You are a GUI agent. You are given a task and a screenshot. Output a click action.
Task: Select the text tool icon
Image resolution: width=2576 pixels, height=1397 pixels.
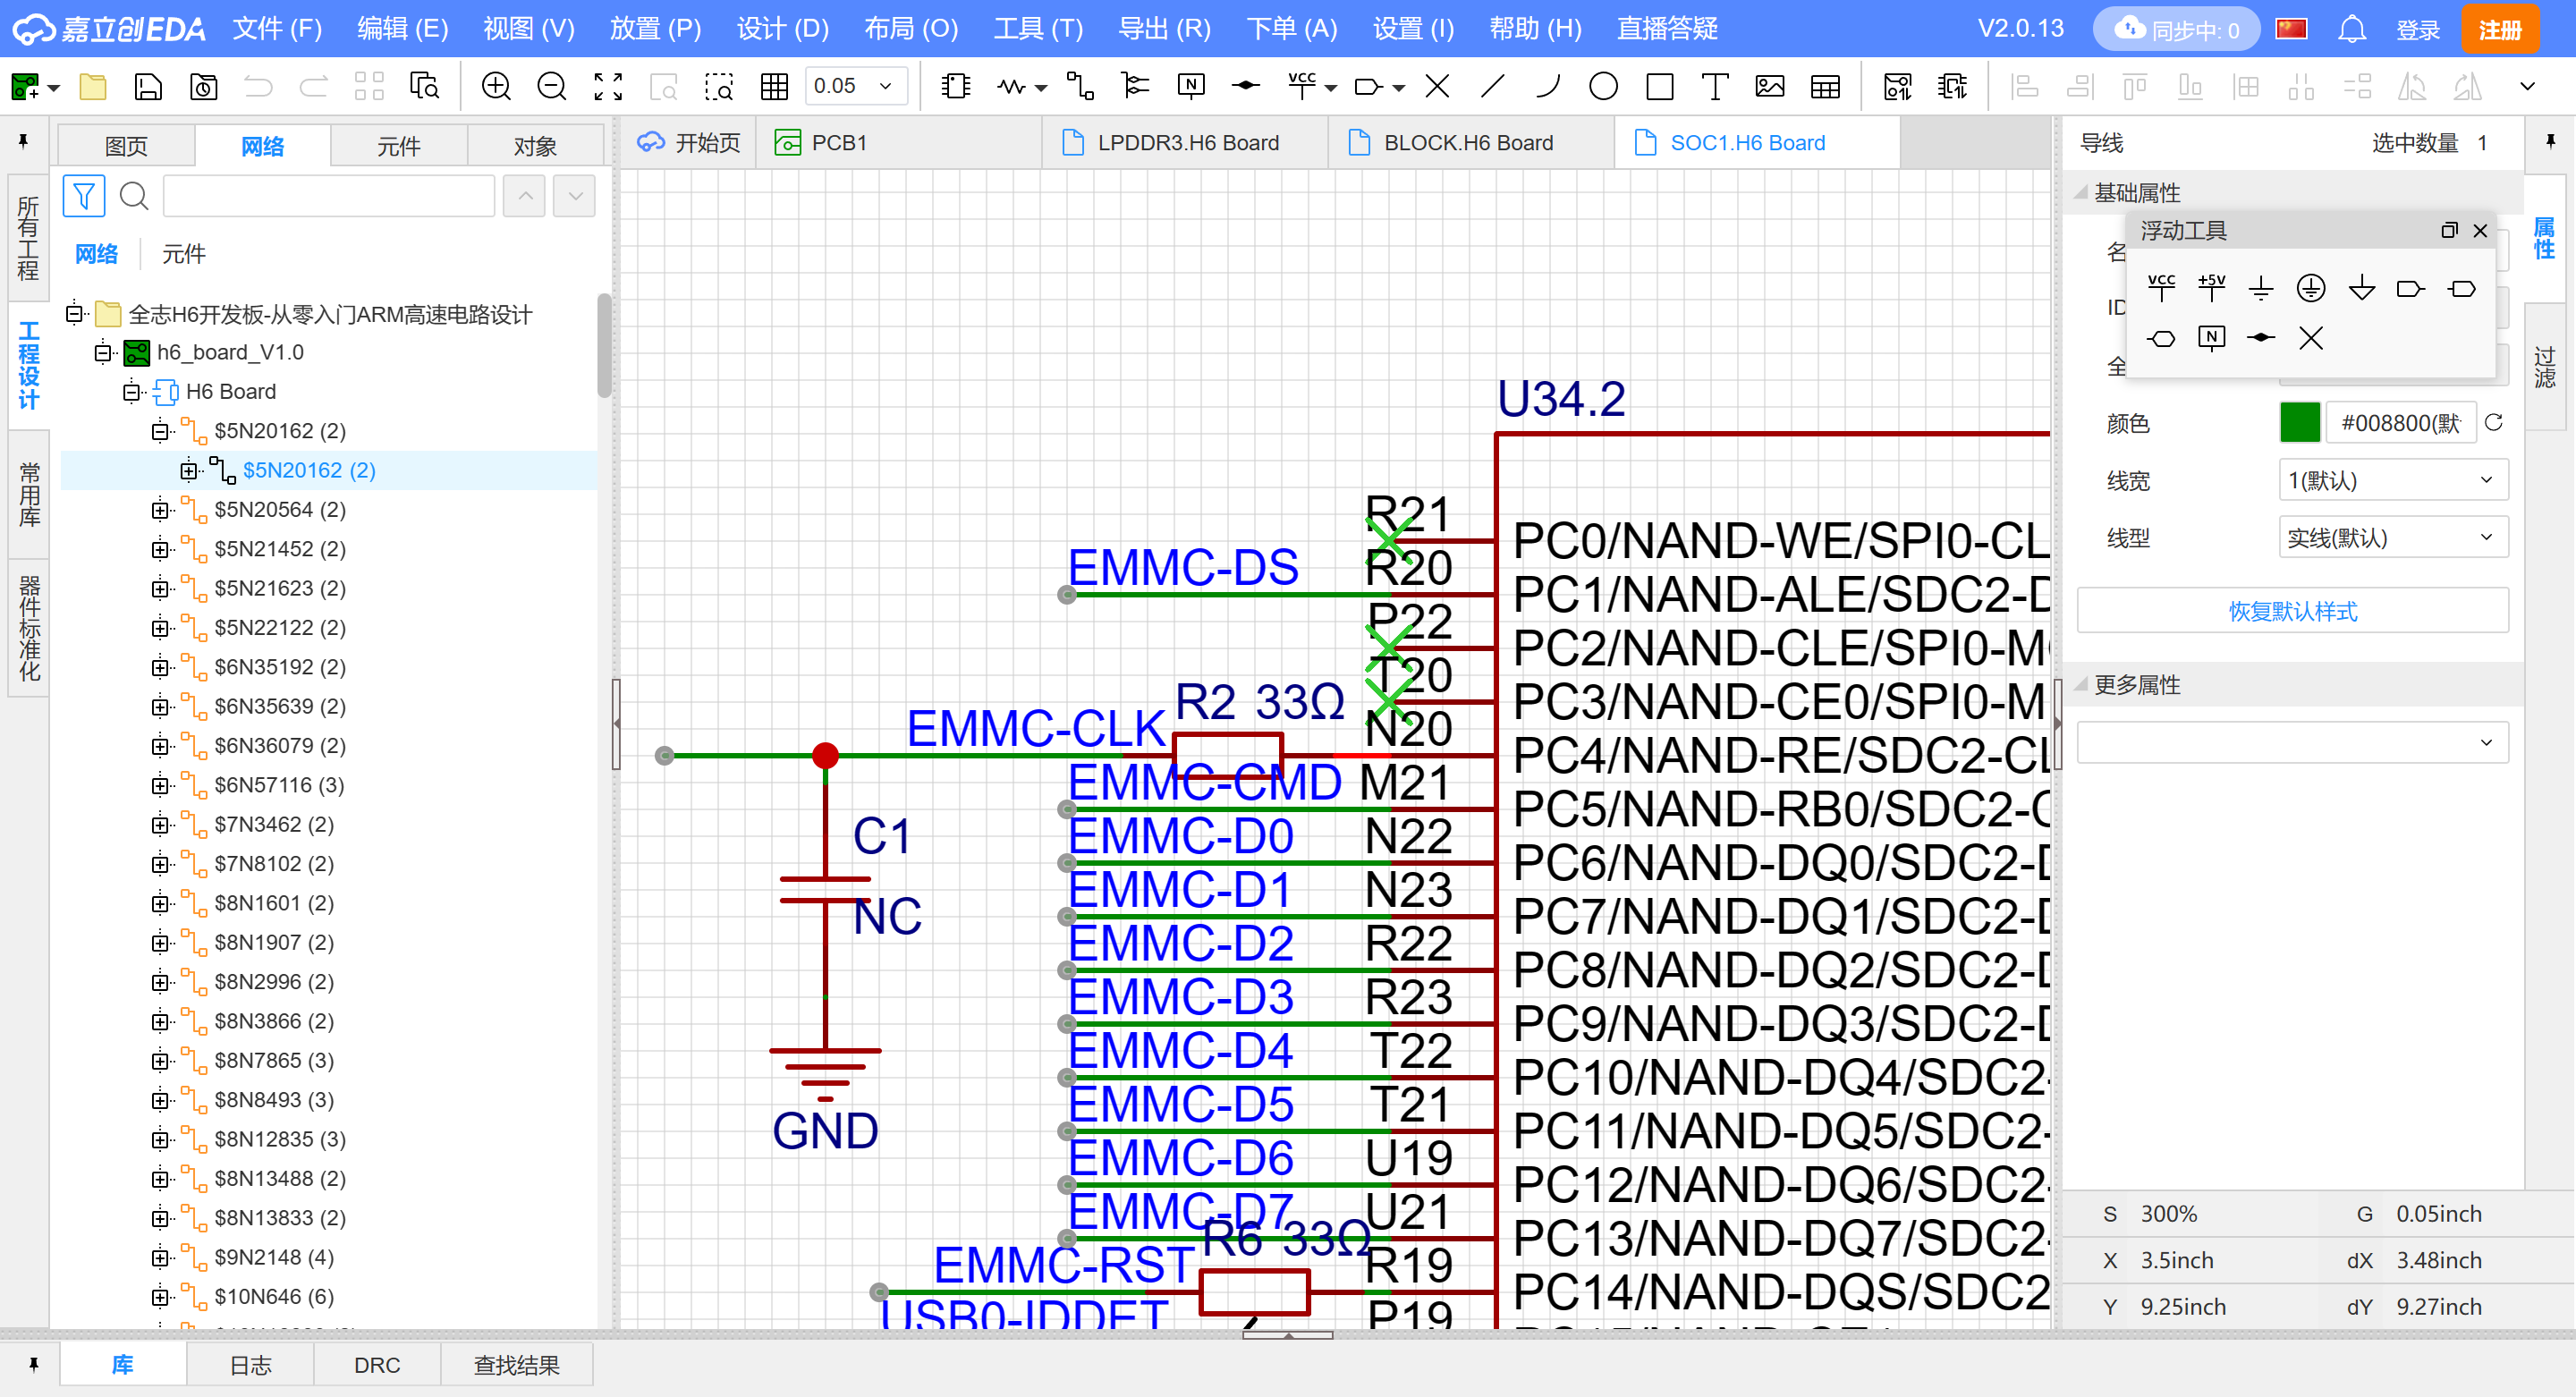[1715, 86]
